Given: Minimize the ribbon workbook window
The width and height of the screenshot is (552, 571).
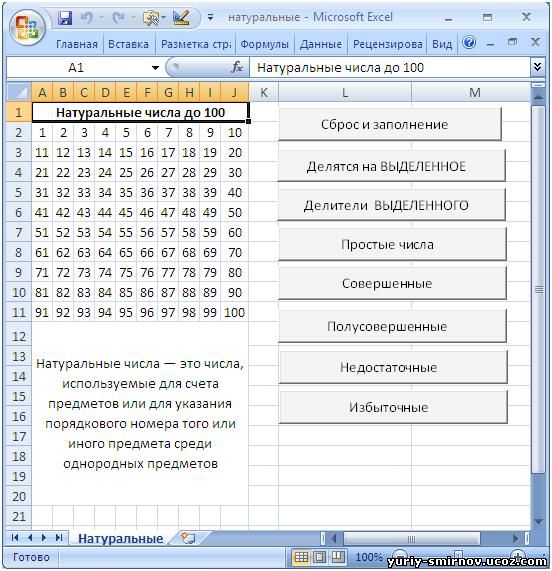Looking at the screenshot, I should coord(490,44).
